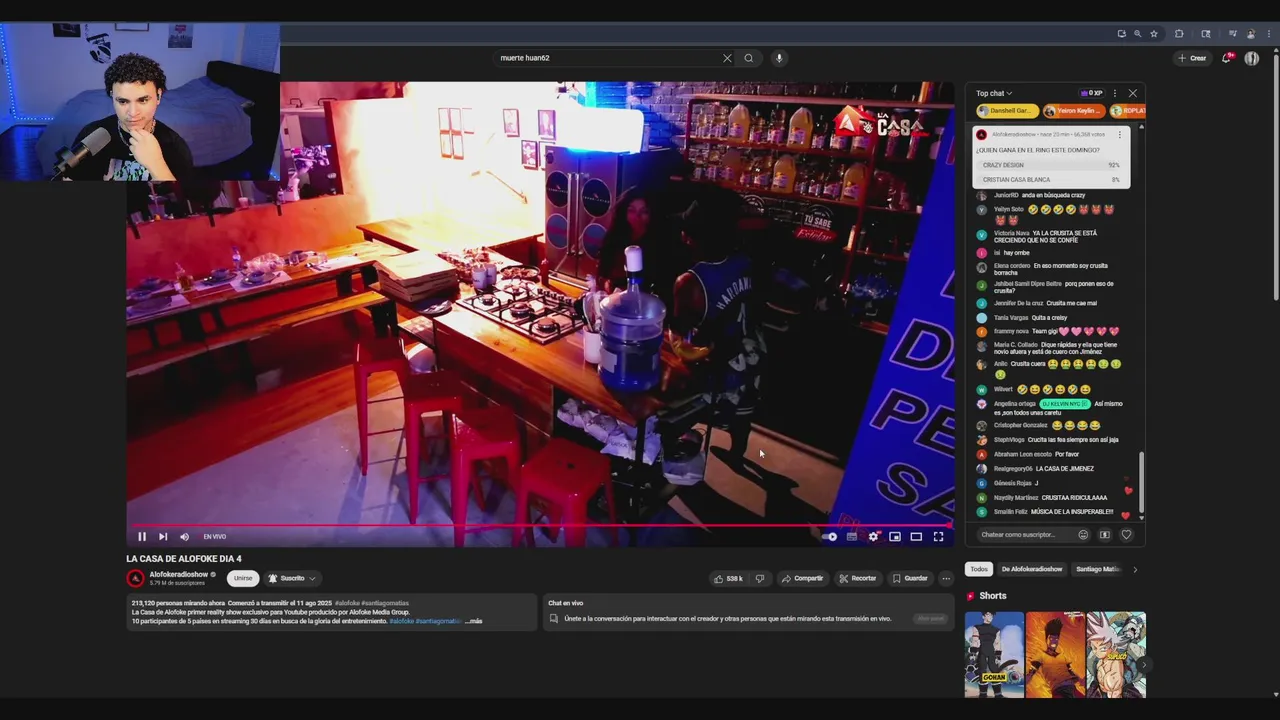The width and height of the screenshot is (1280, 720).
Task: Select Yeiron Keylin super chat chip
Action: [1075, 111]
